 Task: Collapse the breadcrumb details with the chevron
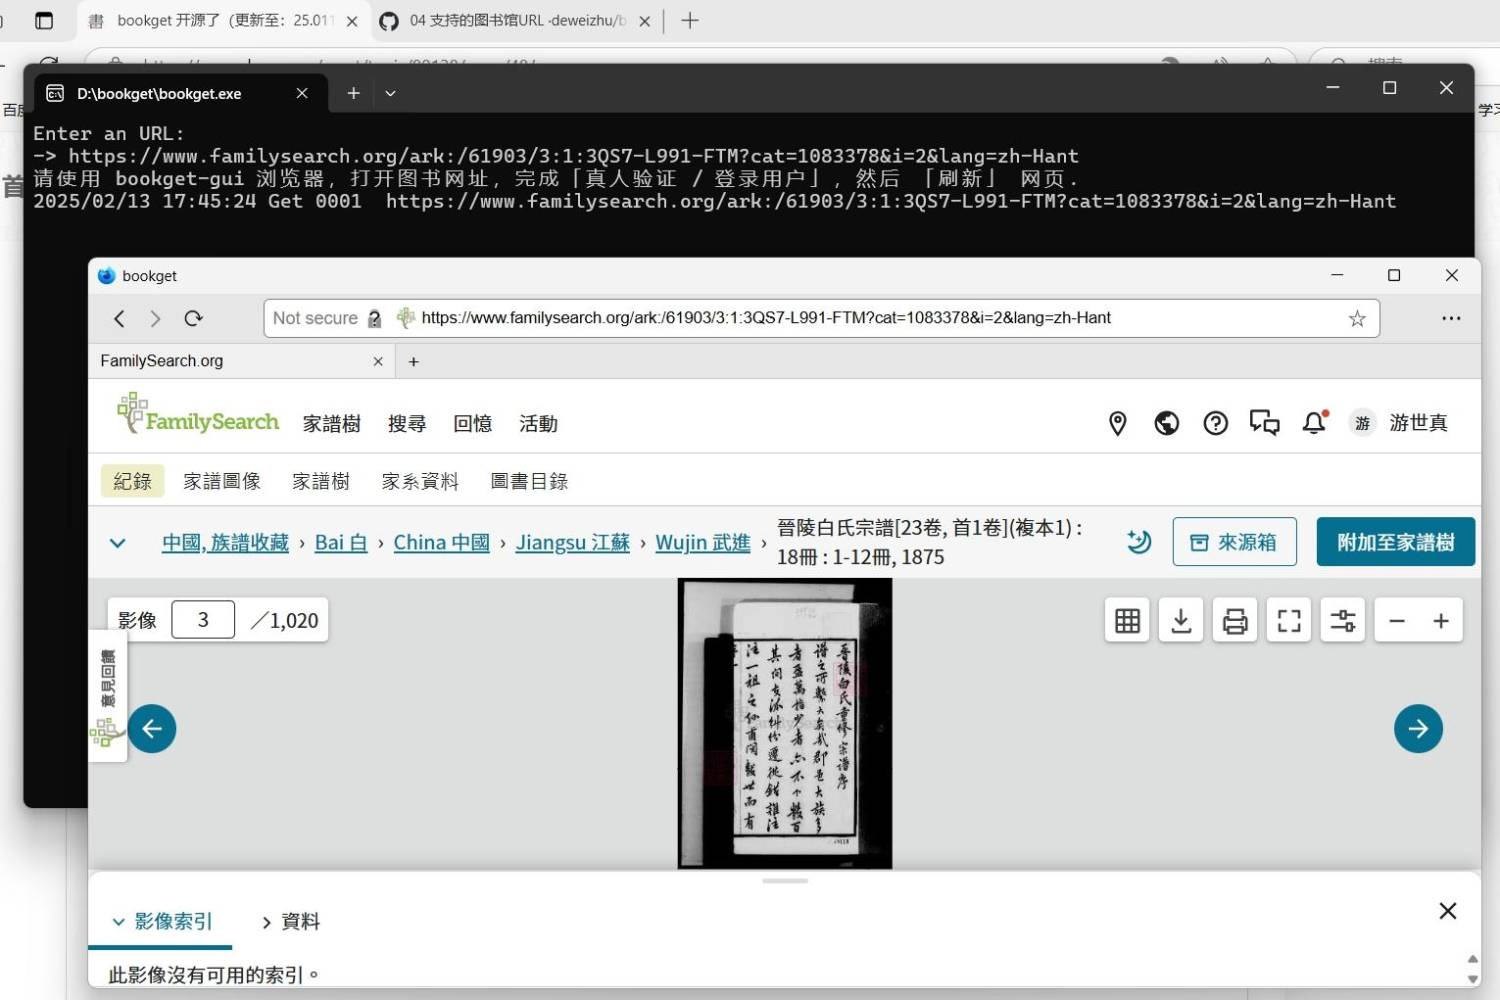coord(118,542)
